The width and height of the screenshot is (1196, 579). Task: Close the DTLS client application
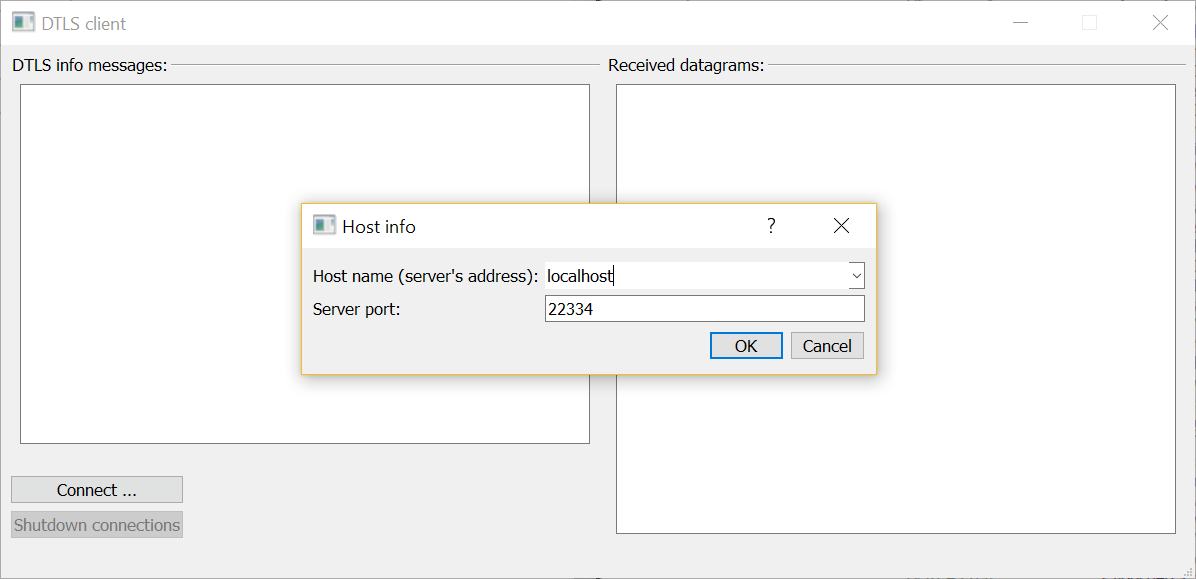(x=1160, y=21)
